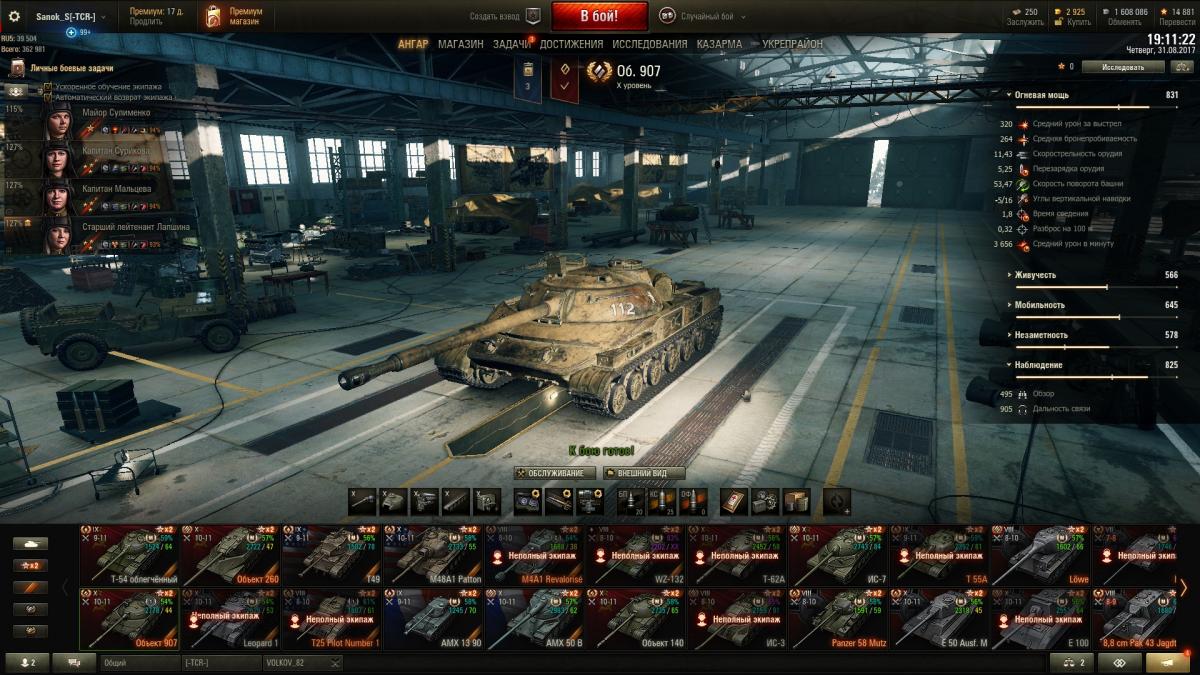This screenshot has height=675, width=1200.
Task: Open the contacts list icon showing 2
Action: pyautogui.click(x=27, y=662)
